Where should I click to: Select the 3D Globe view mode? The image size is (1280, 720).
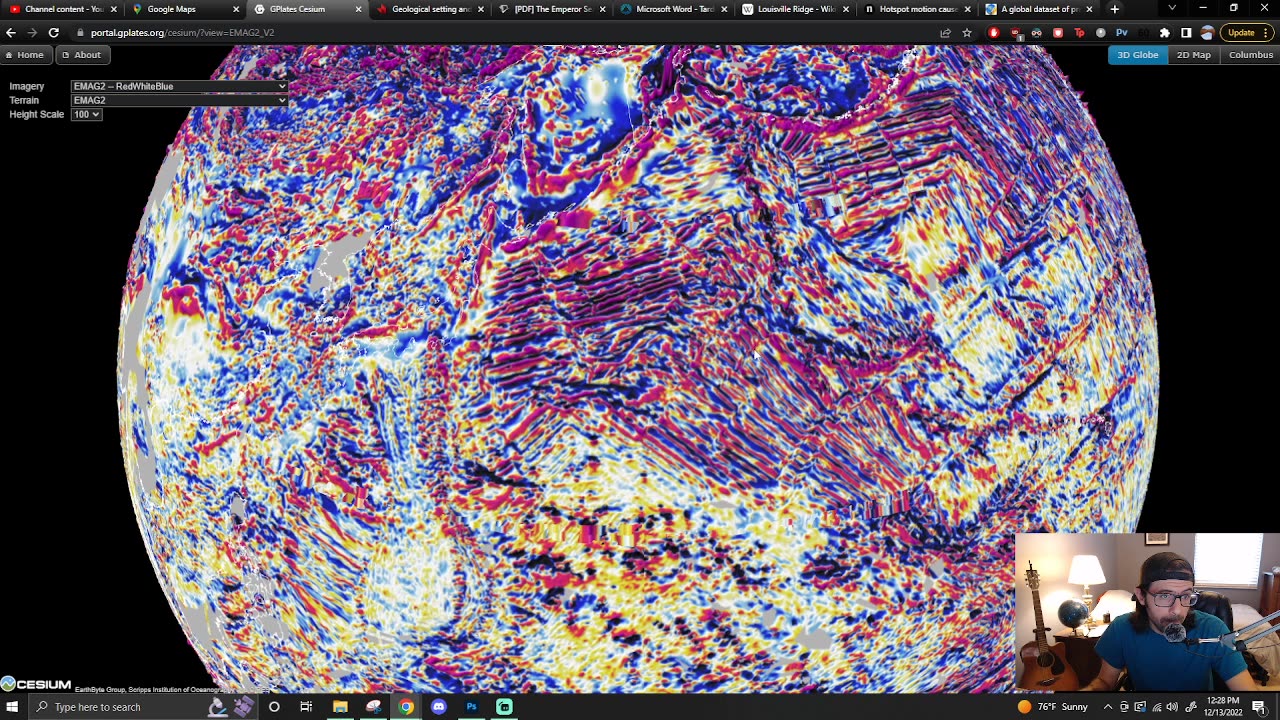coord(1137,55)
